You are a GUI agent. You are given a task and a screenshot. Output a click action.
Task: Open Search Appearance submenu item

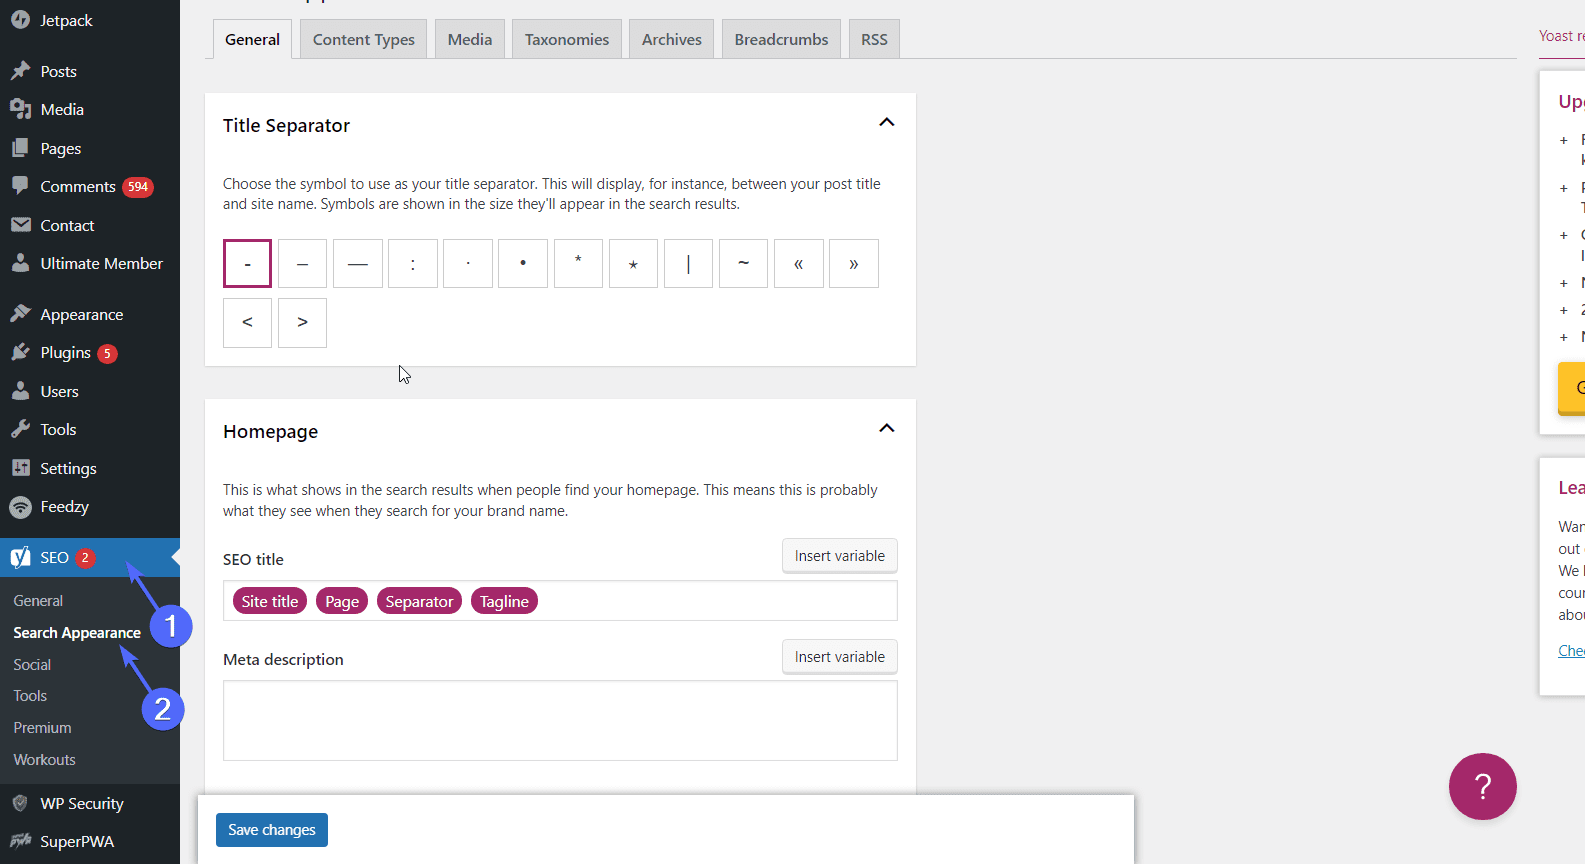click(77, 633)
